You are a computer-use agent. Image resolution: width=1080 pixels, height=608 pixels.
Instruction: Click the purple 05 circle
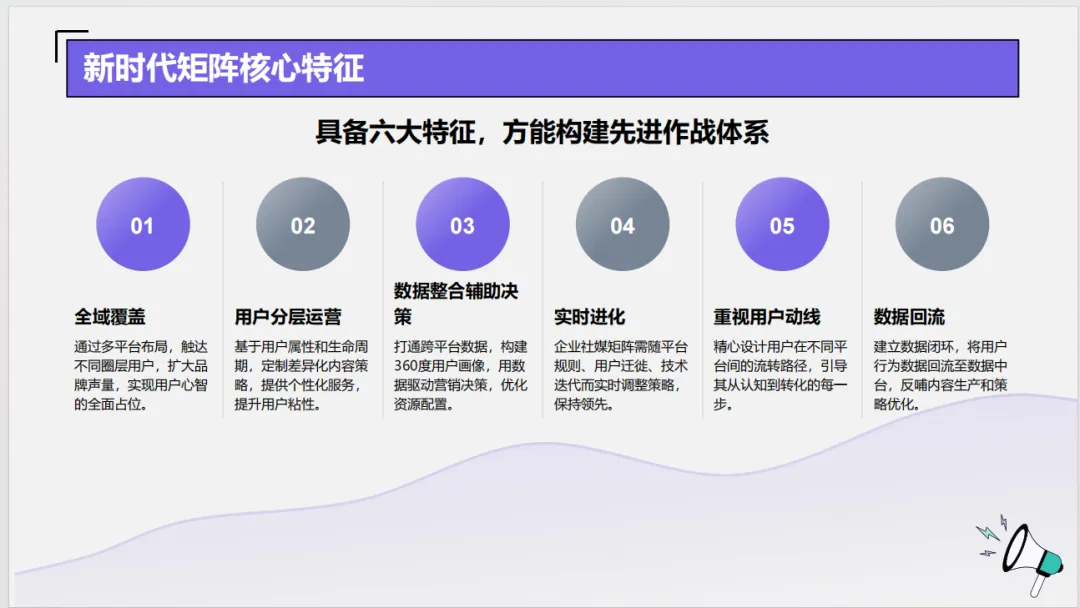[x=782, y=224]
